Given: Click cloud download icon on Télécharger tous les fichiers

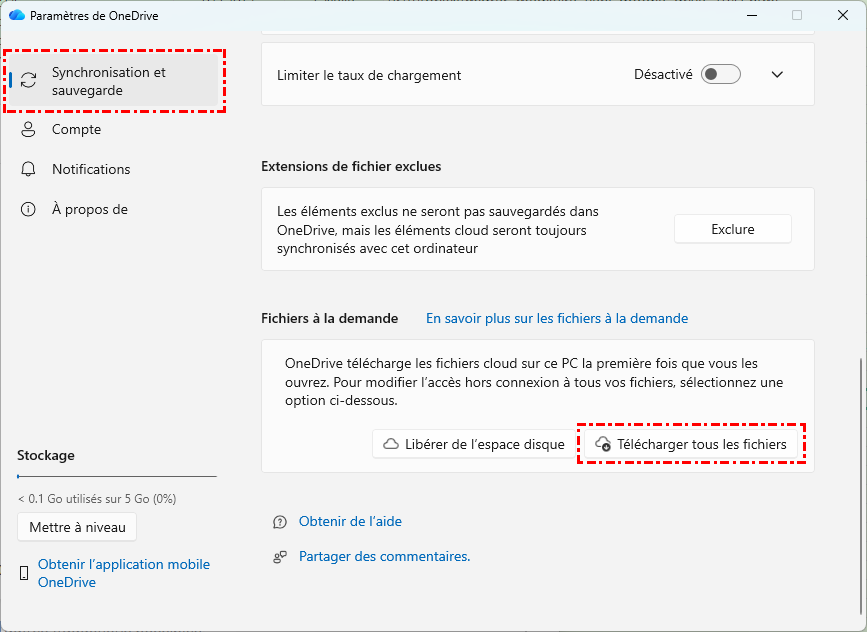Looking at the screenshot, I should tap(603, 444).
